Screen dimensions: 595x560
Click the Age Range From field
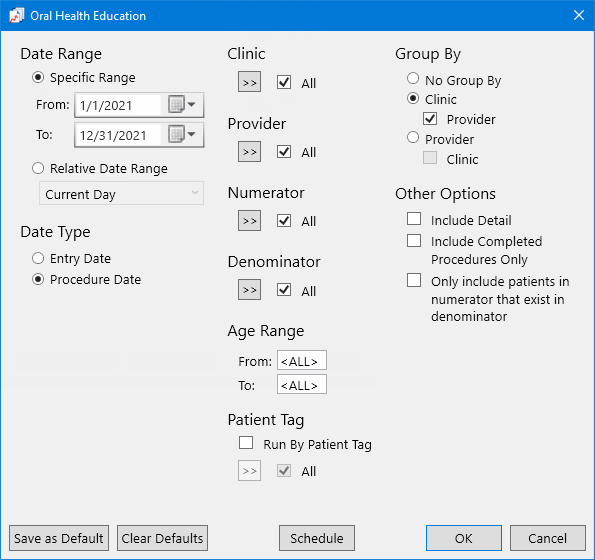click(302, 360)
